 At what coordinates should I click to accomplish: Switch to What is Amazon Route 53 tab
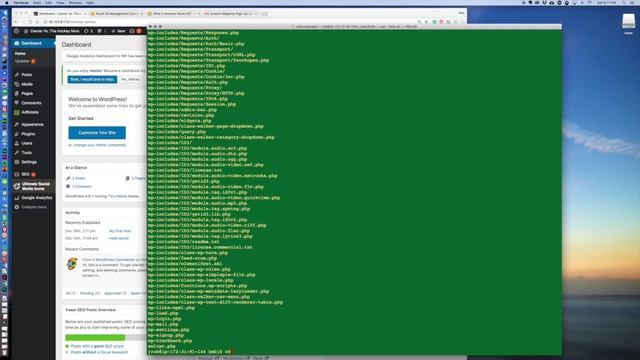tap(174, 13)
